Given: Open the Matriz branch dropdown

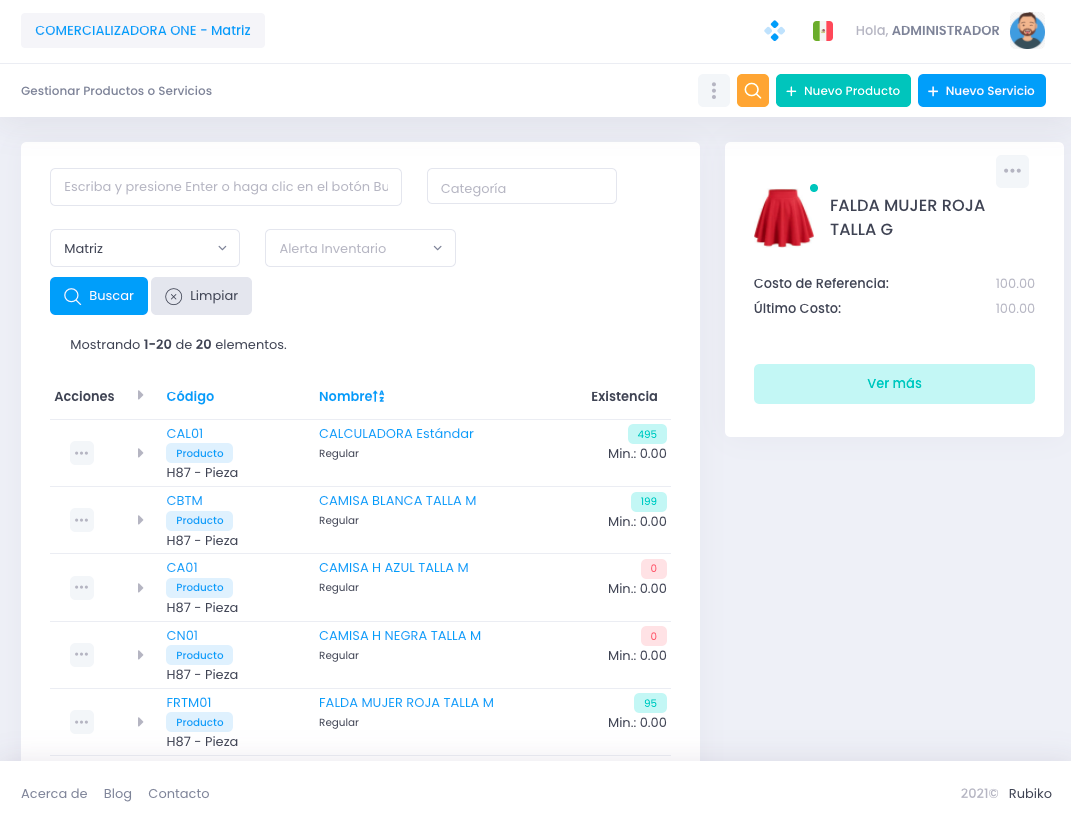Looking at the screenshot, I should (x=144, y=247).
